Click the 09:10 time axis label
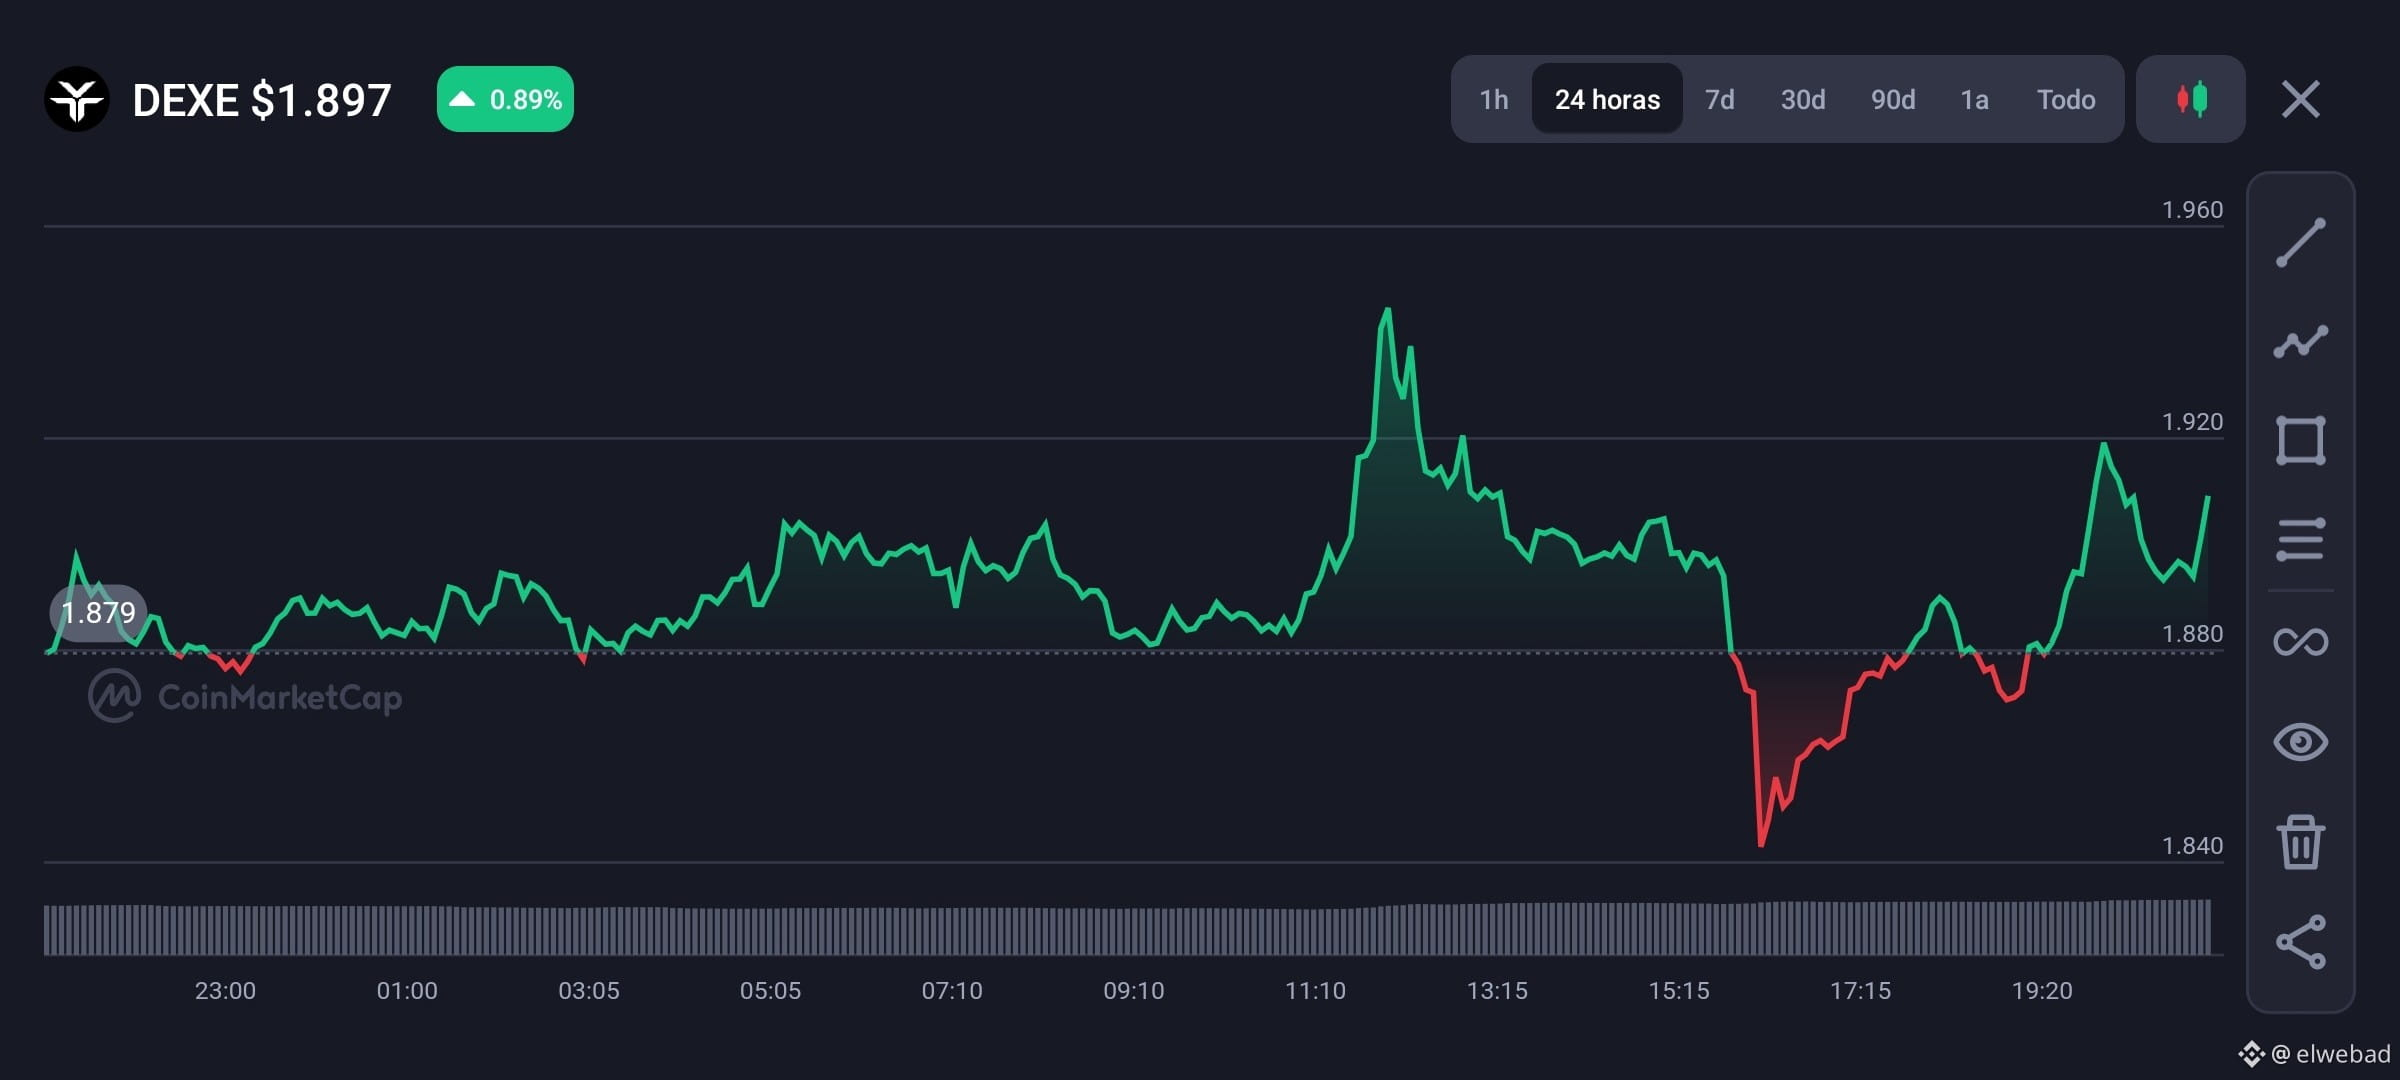 [1134, 990]
